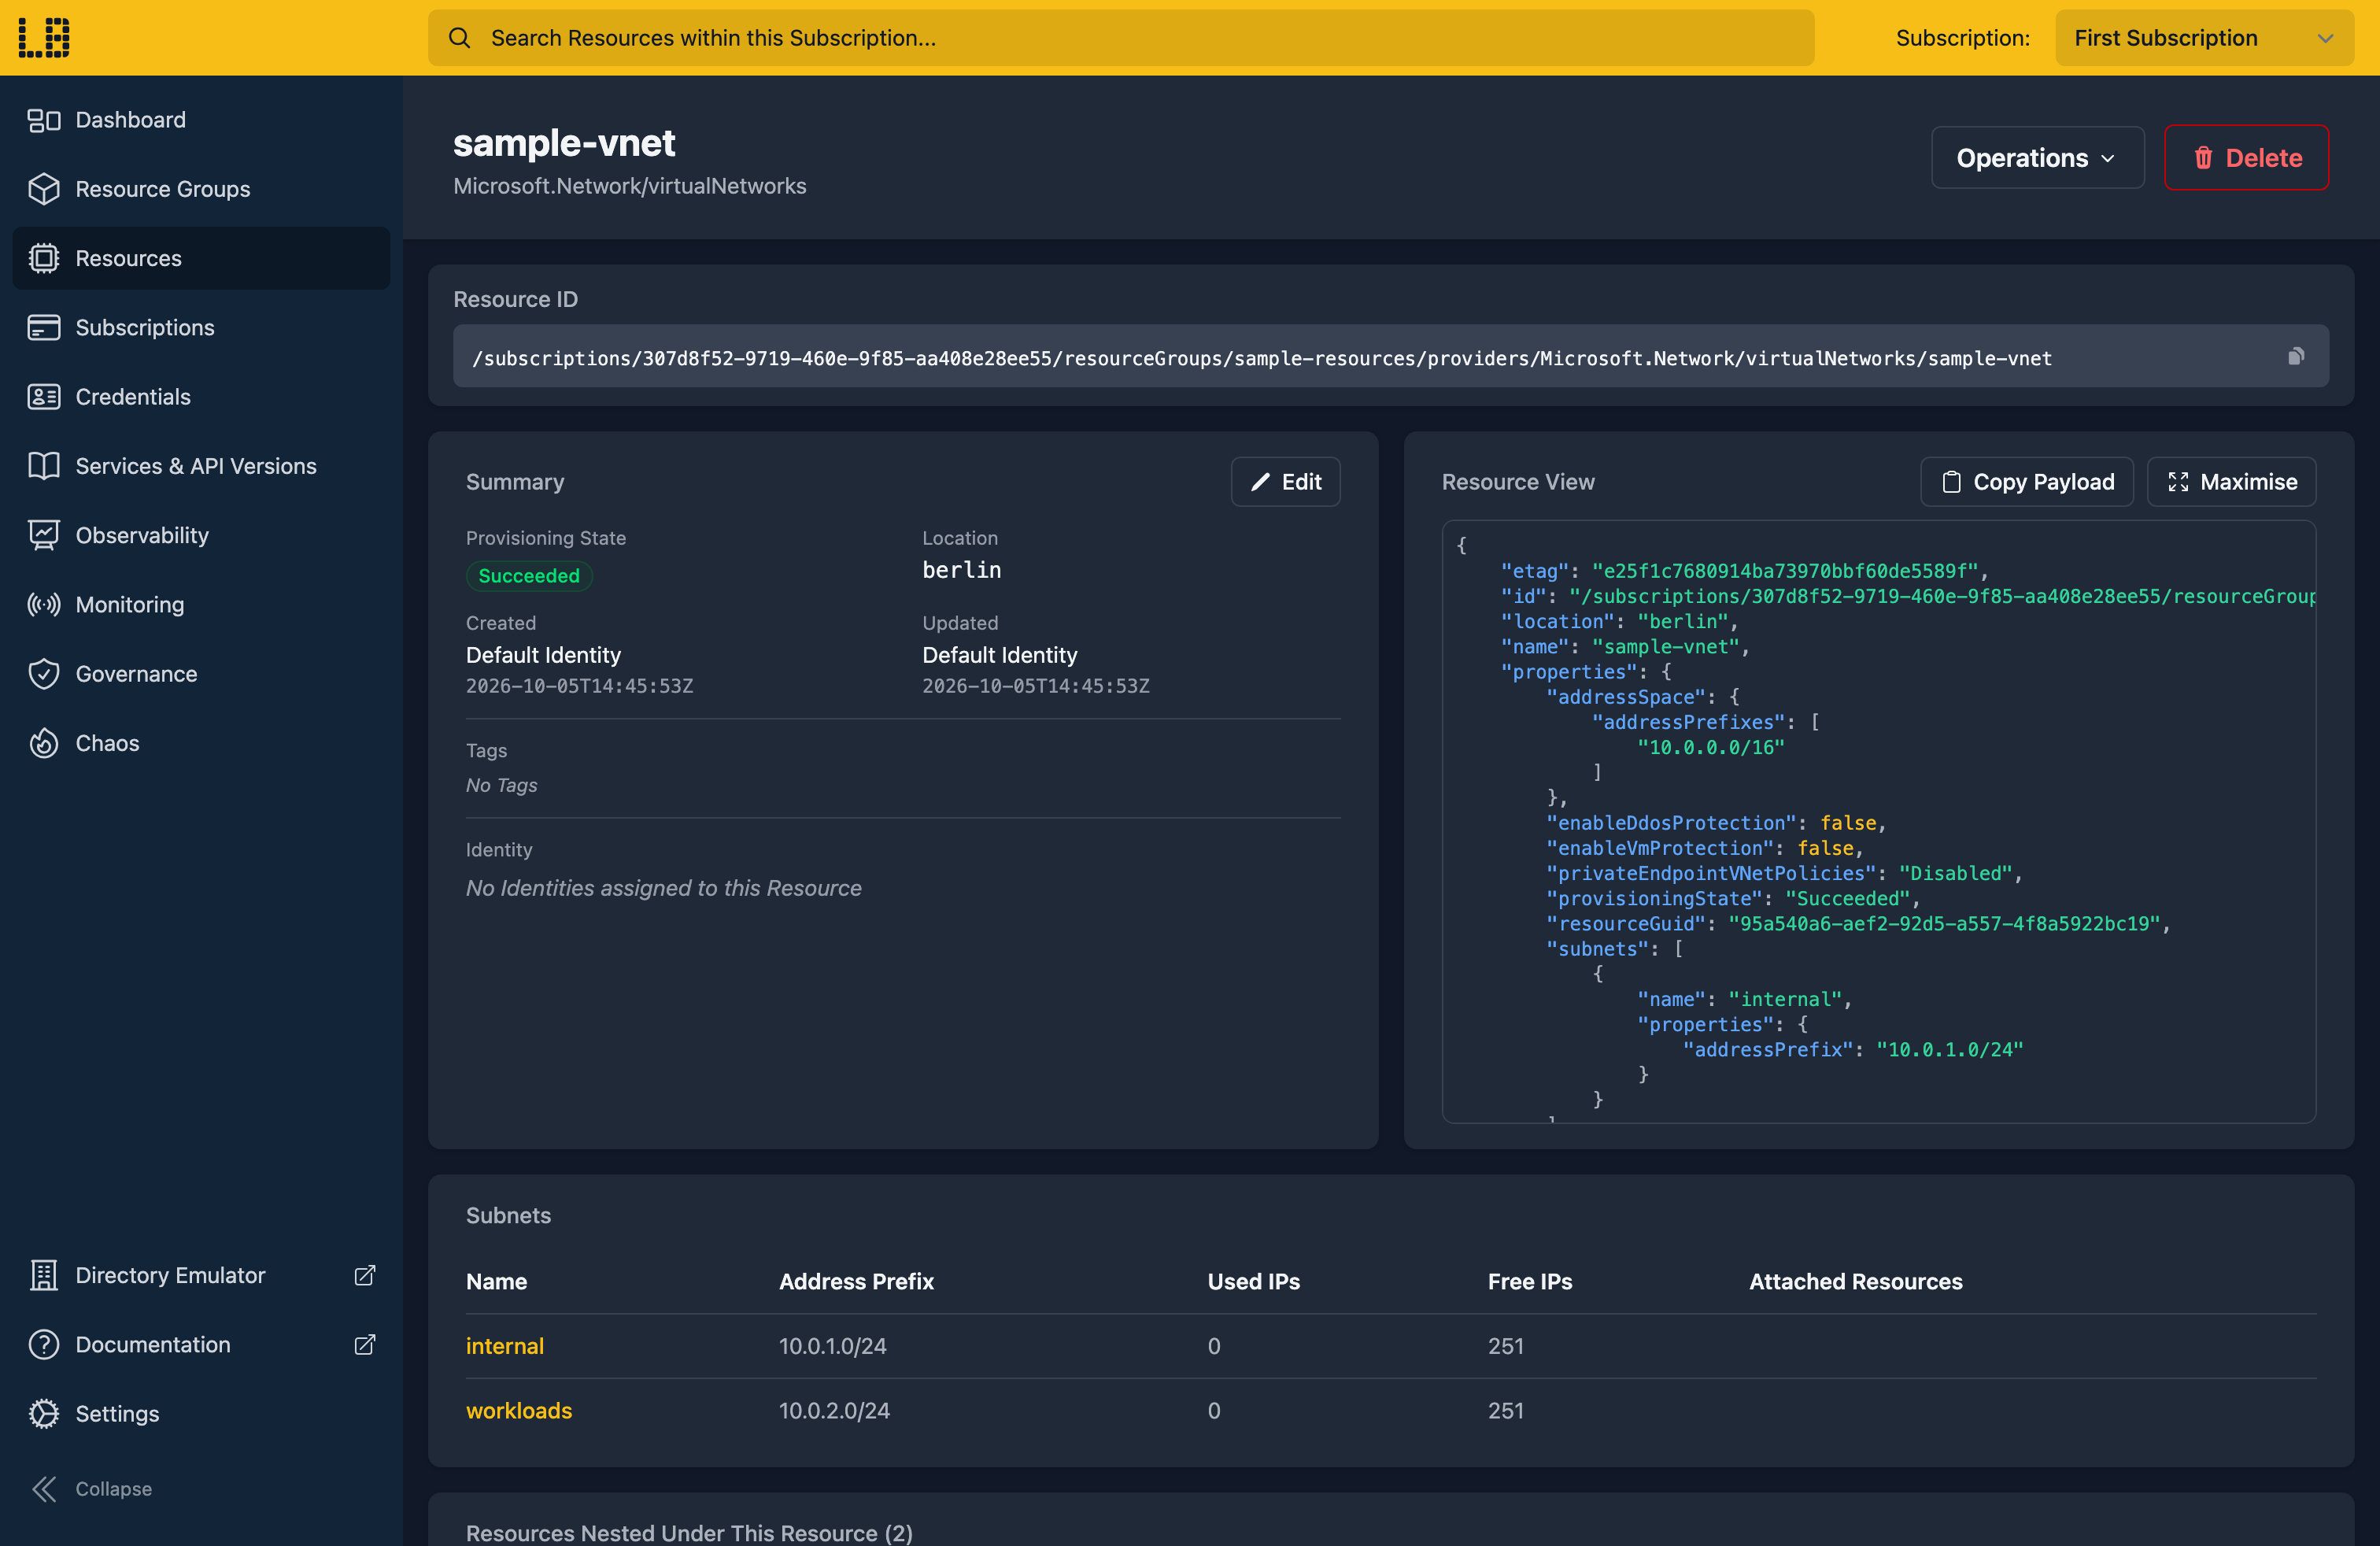
Task: Click the sample-vnet page title
Action: (x=564, y=143)
